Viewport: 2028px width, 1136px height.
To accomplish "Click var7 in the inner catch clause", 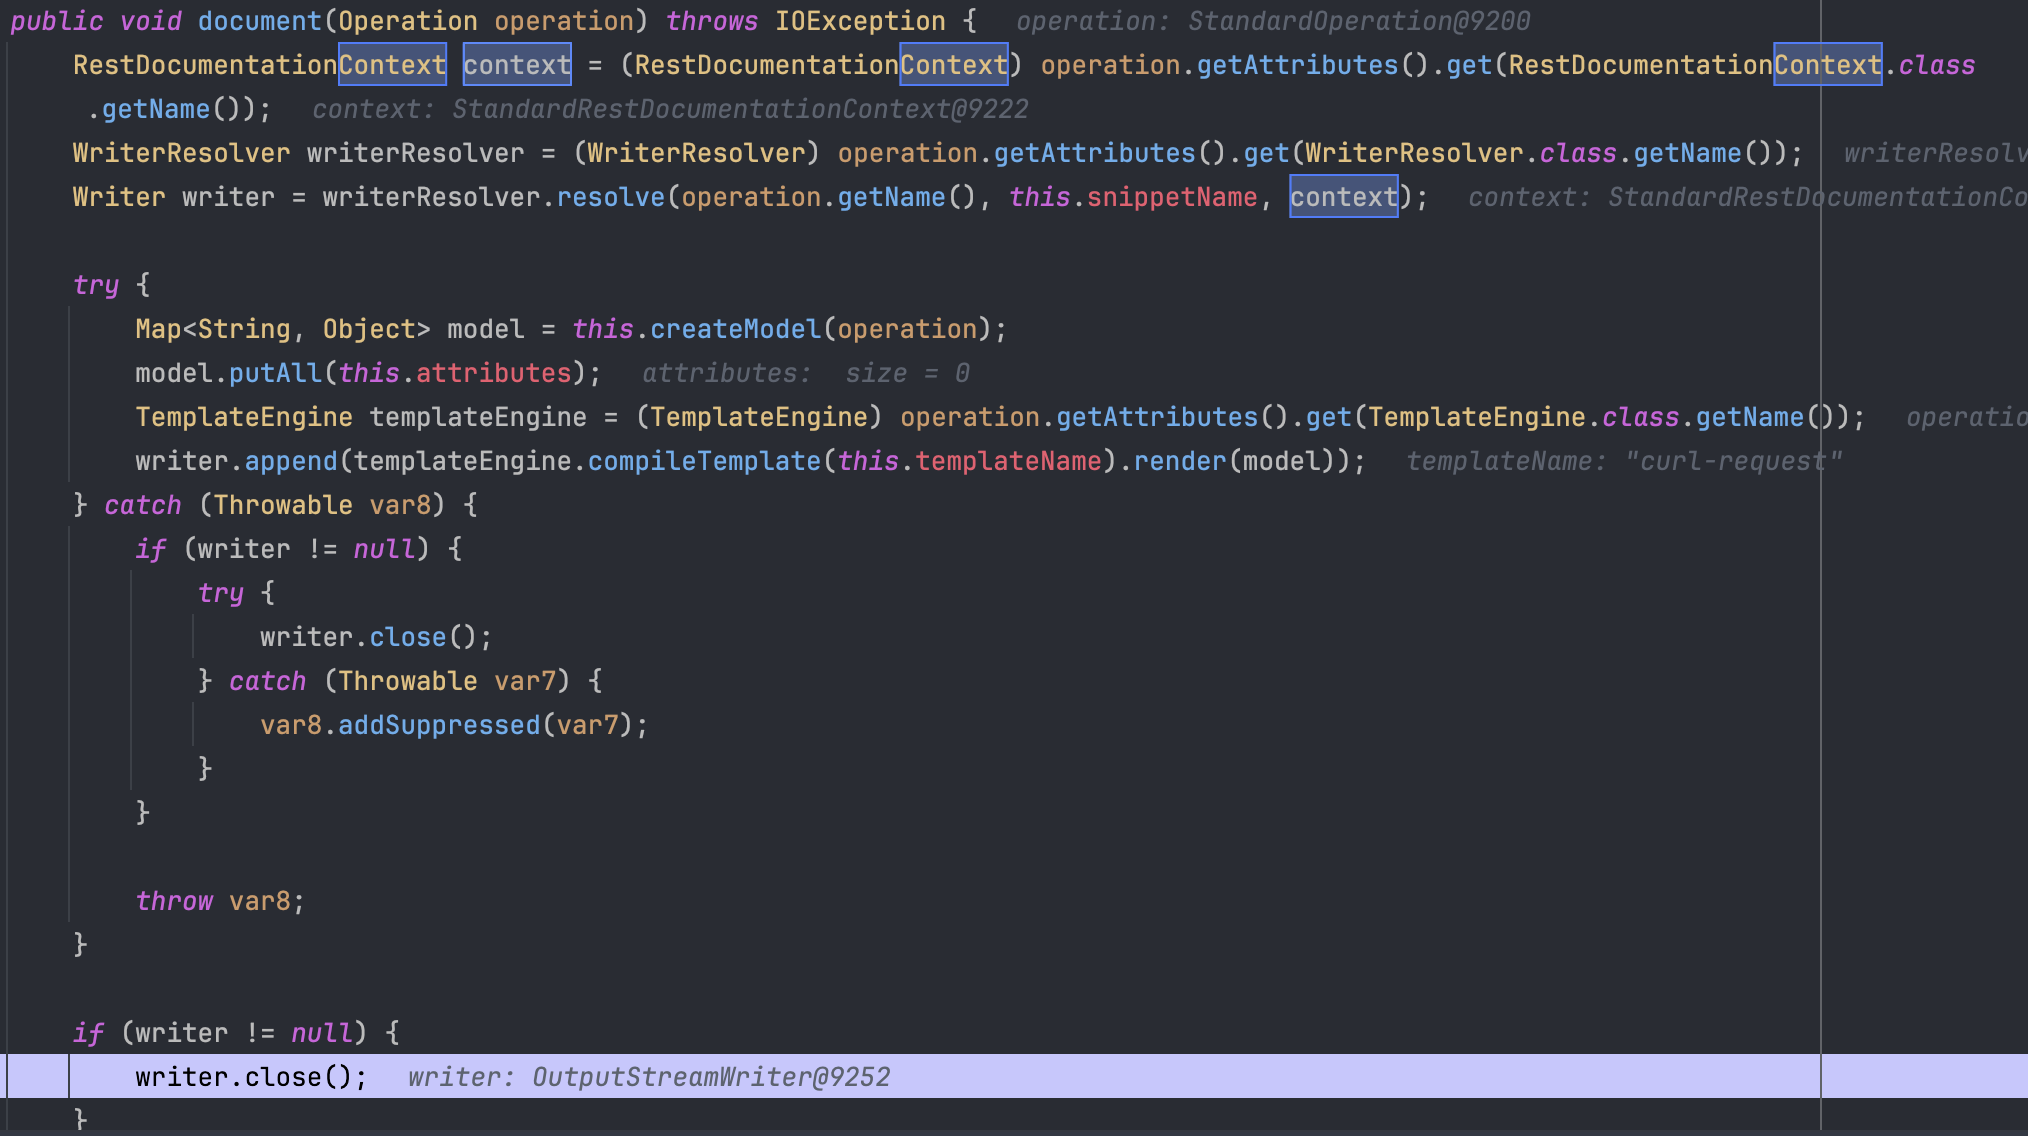I will click(525, 681).
